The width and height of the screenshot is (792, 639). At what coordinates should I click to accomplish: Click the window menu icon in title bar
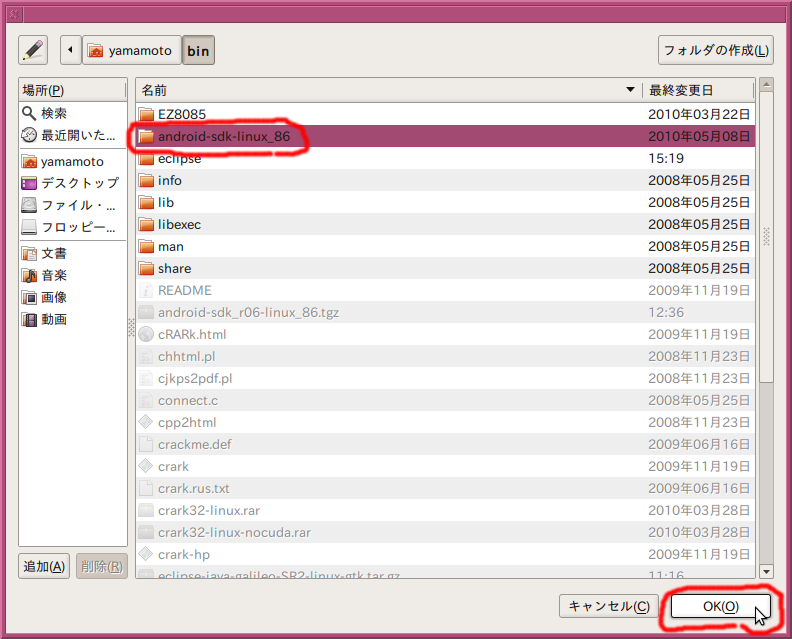[x=14, y=14]
